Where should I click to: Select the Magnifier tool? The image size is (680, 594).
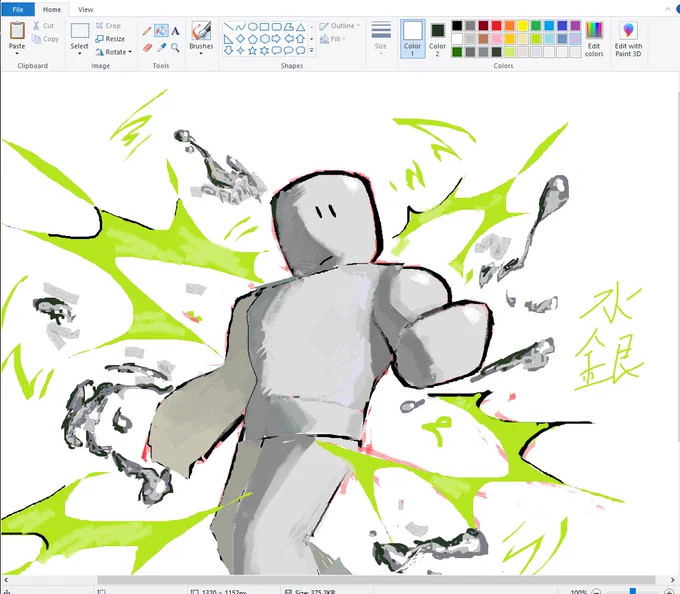175,47
